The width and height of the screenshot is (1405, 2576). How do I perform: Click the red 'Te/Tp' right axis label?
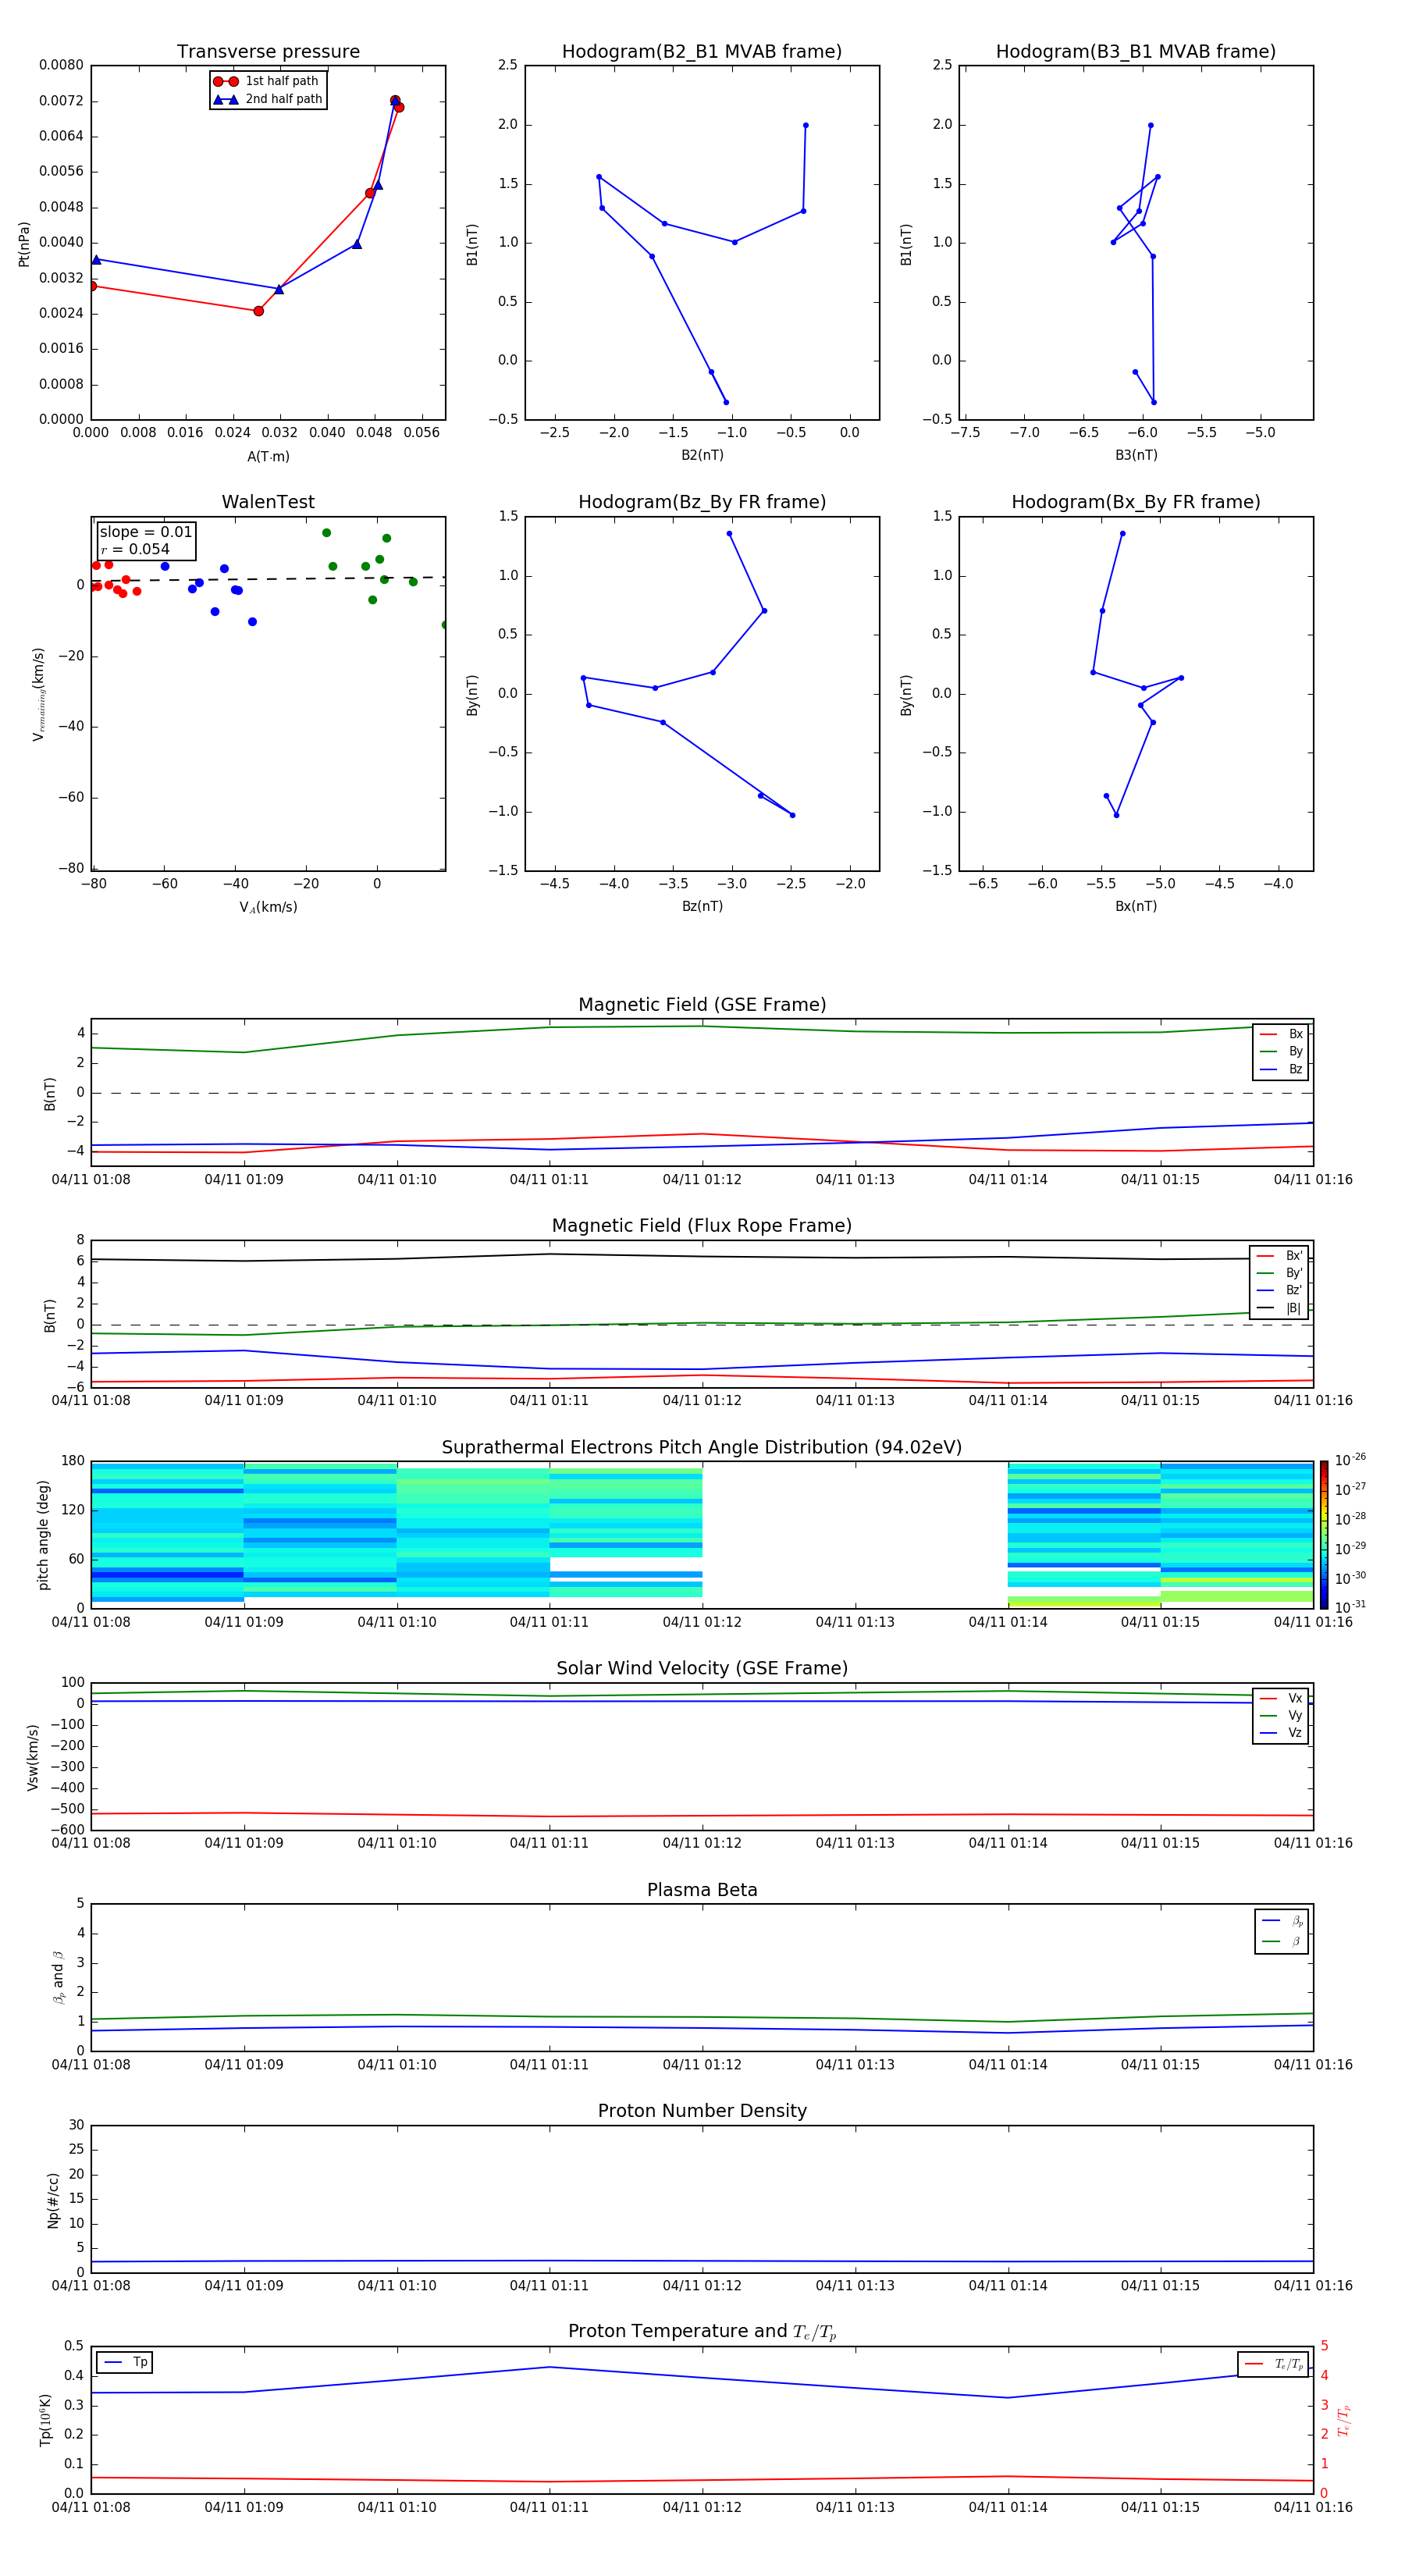tap(1344, 2420)
